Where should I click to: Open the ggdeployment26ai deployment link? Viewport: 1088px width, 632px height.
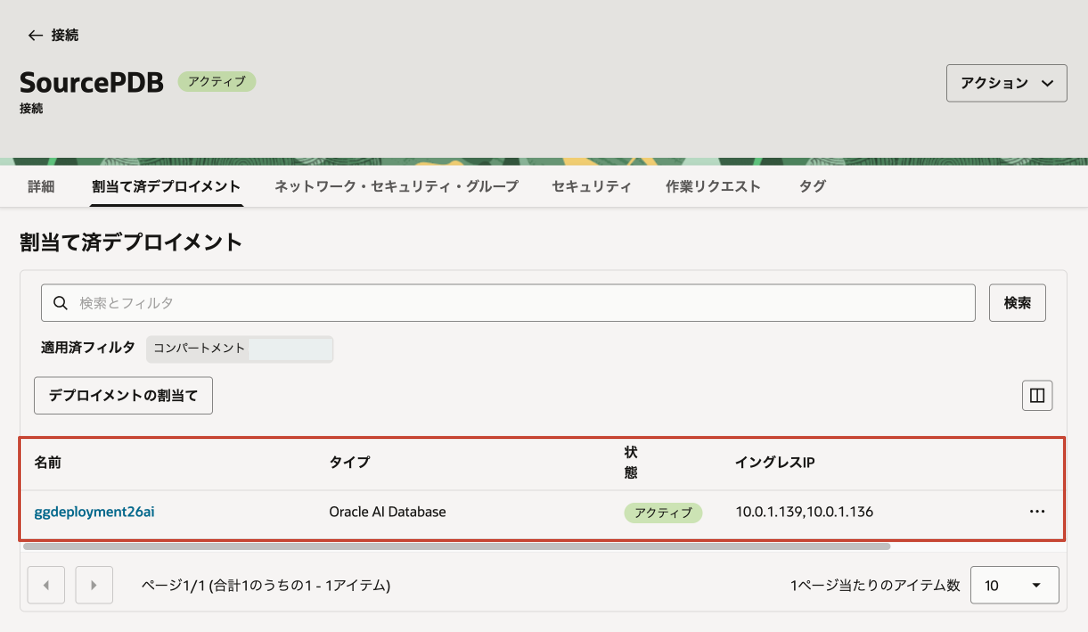pyautogui.click(x=94, y=511)
